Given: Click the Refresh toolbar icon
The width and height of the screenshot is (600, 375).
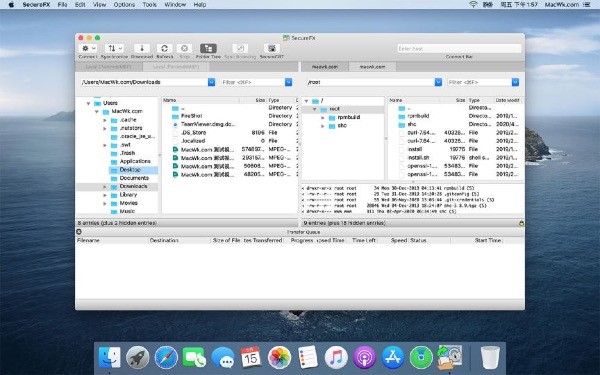Looking at the screenshot, I should tap(165, 49).
